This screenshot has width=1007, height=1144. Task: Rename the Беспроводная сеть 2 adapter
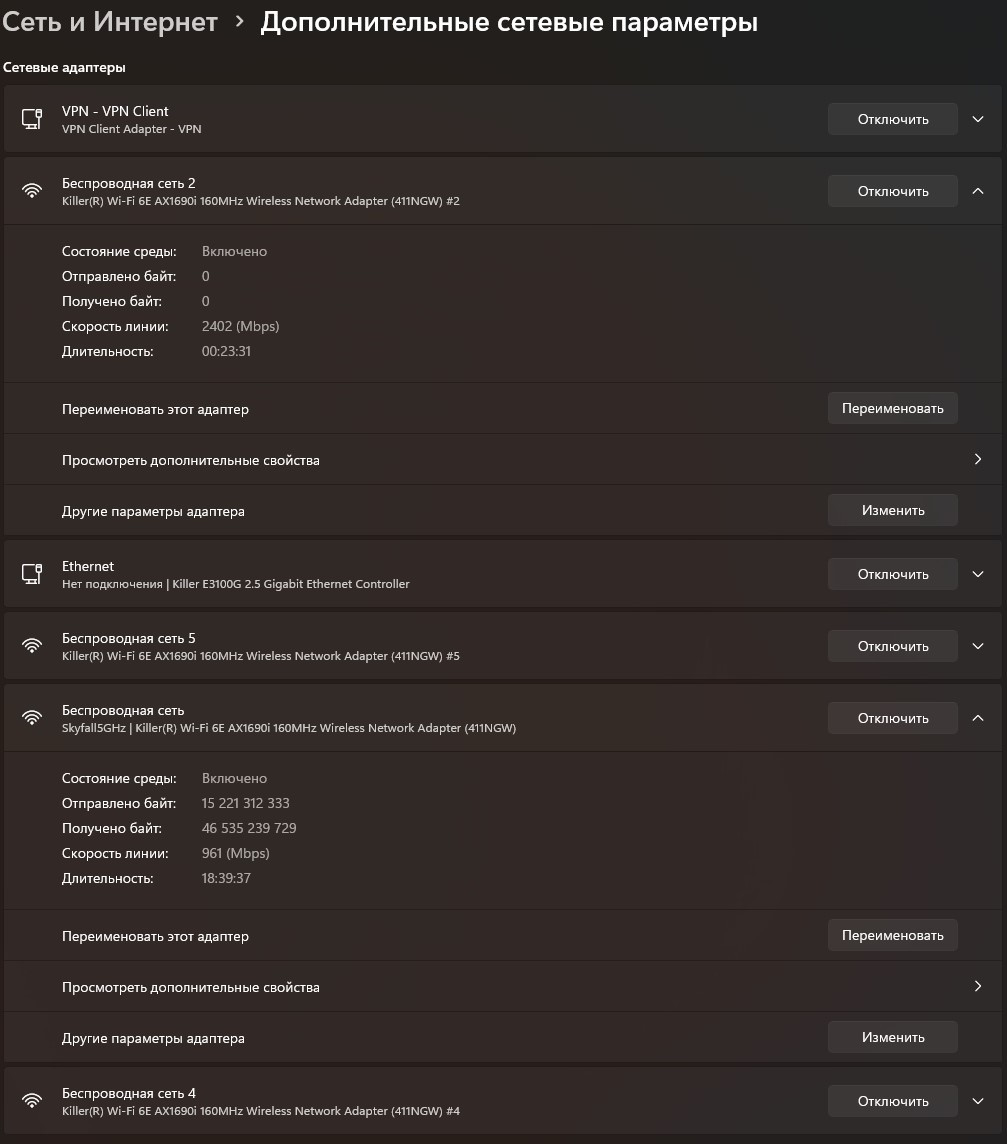click(892, 408)
